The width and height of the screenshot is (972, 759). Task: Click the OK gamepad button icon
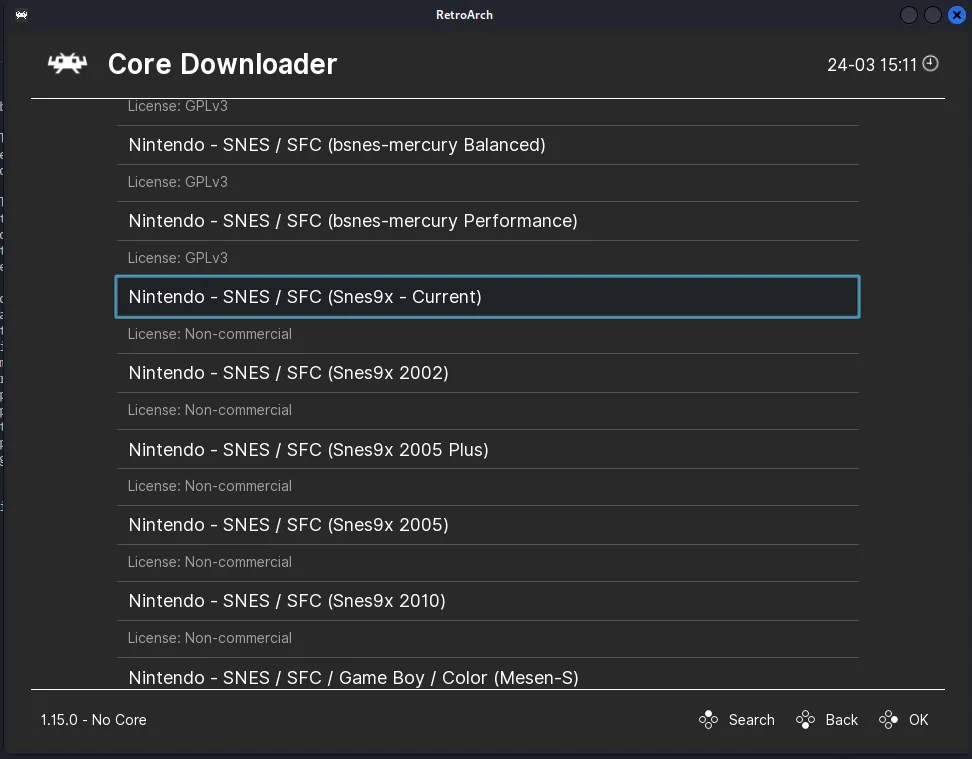(x=888, y=720)
